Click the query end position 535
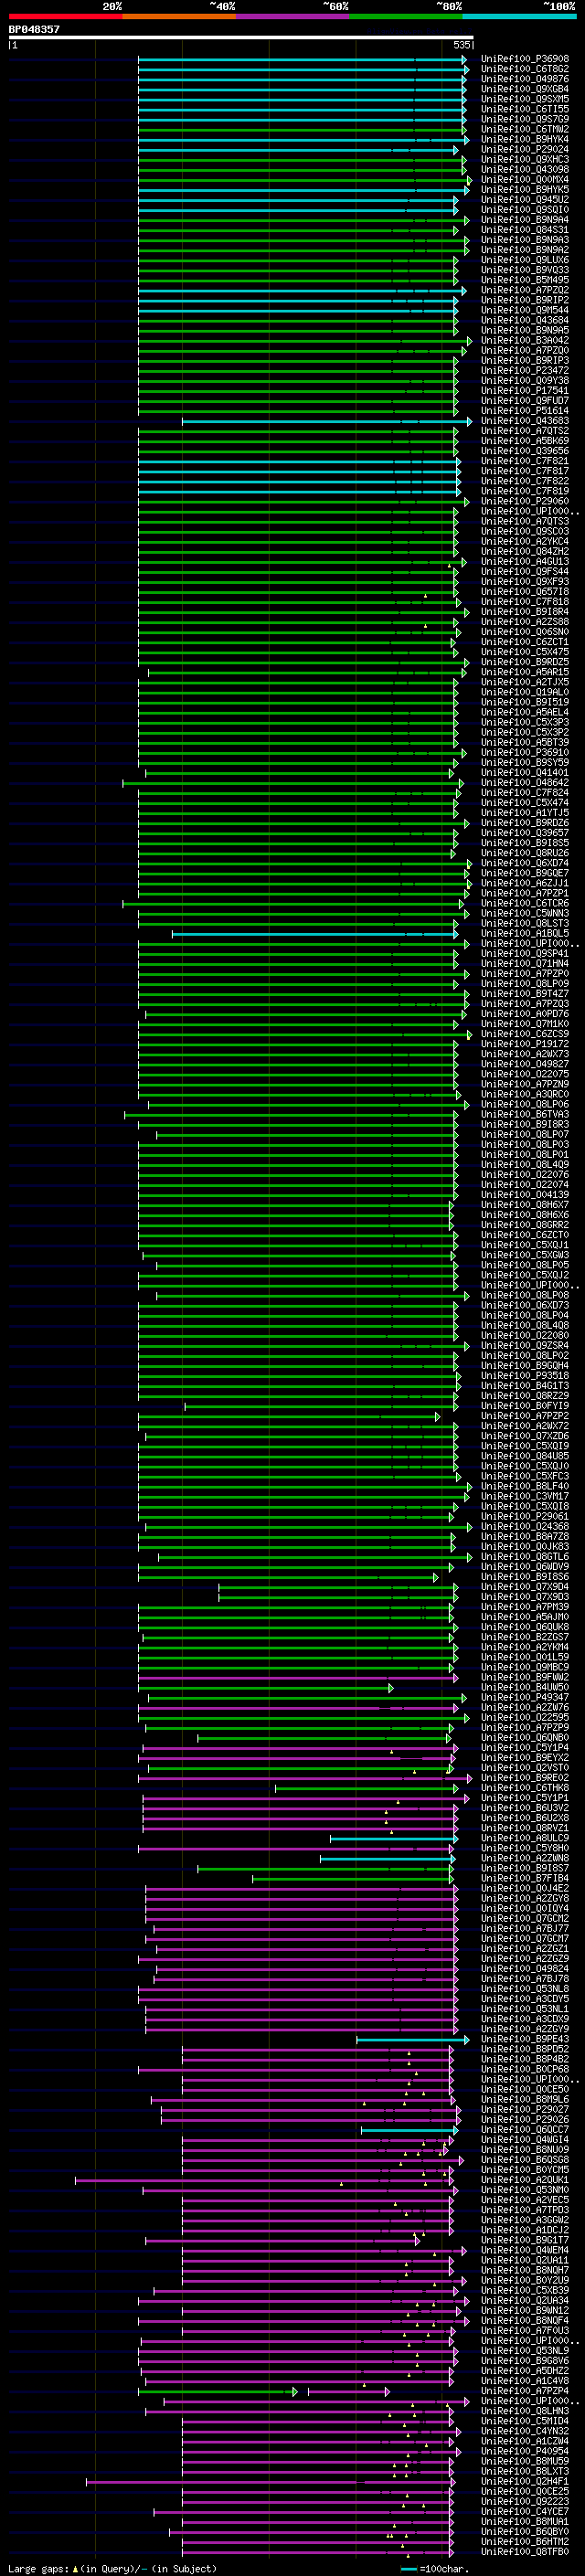585x2576 pixels. click(x=461, y=45)
